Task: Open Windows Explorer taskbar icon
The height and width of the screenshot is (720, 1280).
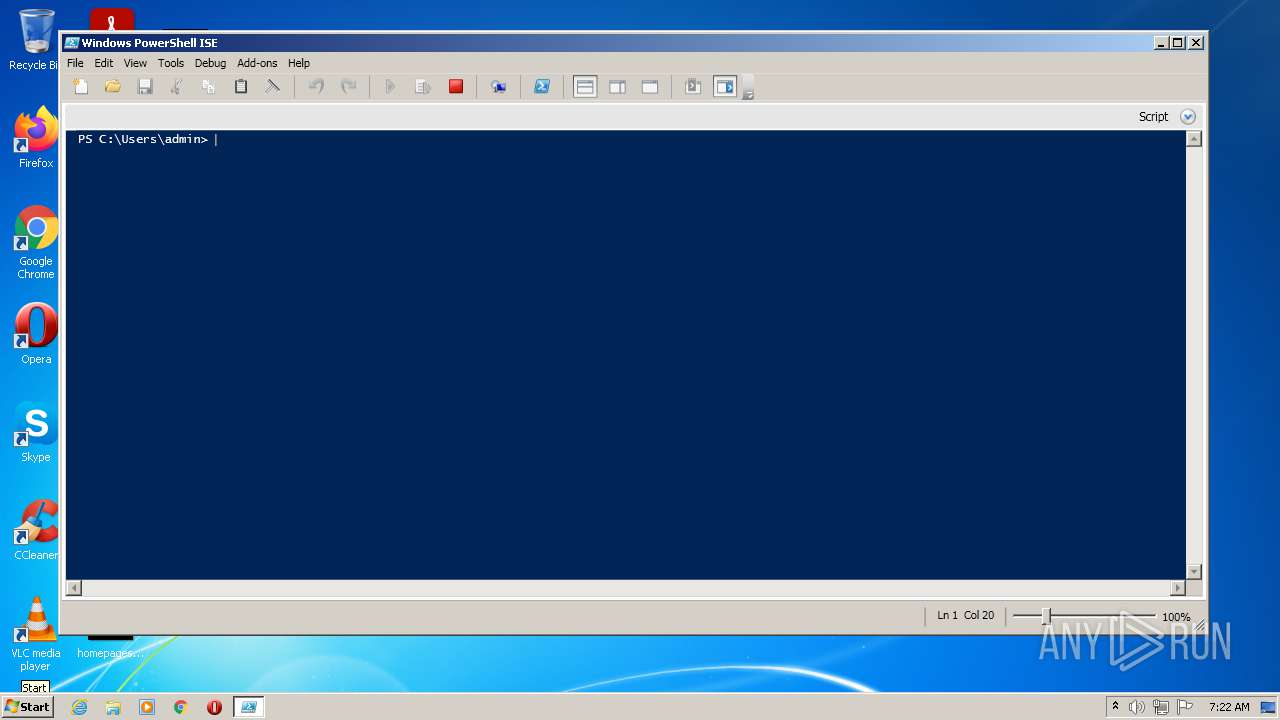Action: [x=113, y=707]
